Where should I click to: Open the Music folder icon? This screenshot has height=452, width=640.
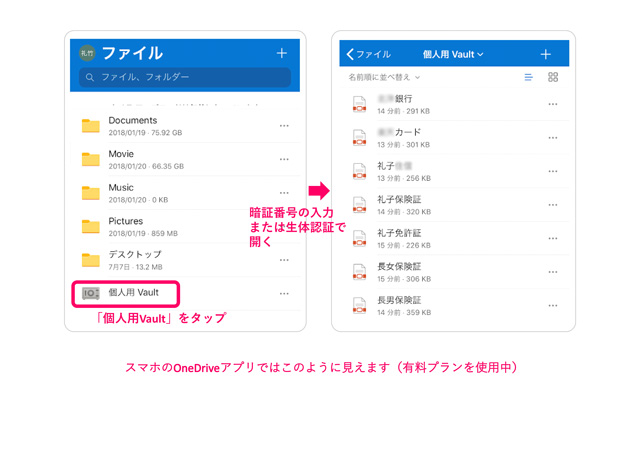click(91, 193)
